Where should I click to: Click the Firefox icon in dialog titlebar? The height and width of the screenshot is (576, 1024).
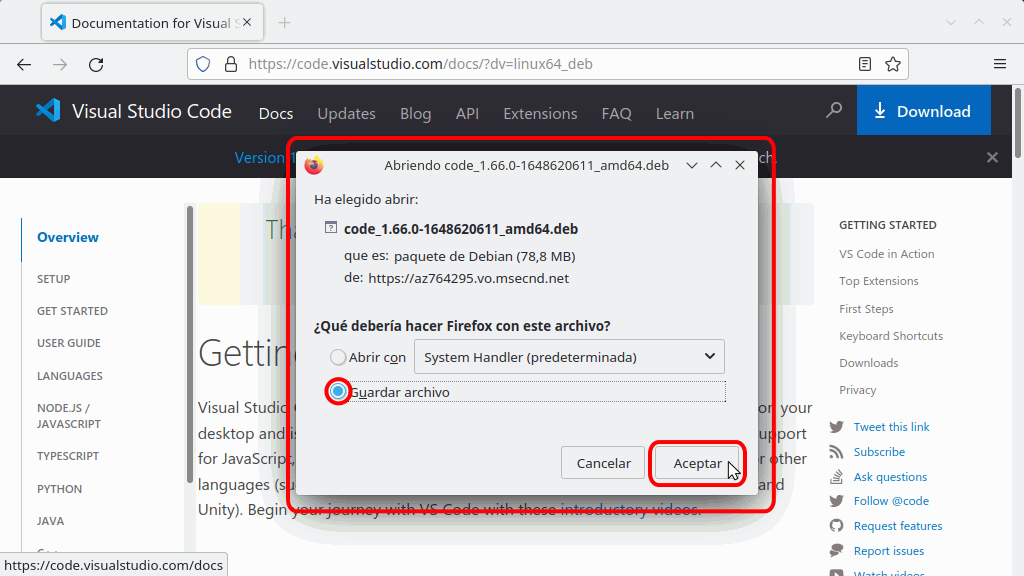click(314, 165)
